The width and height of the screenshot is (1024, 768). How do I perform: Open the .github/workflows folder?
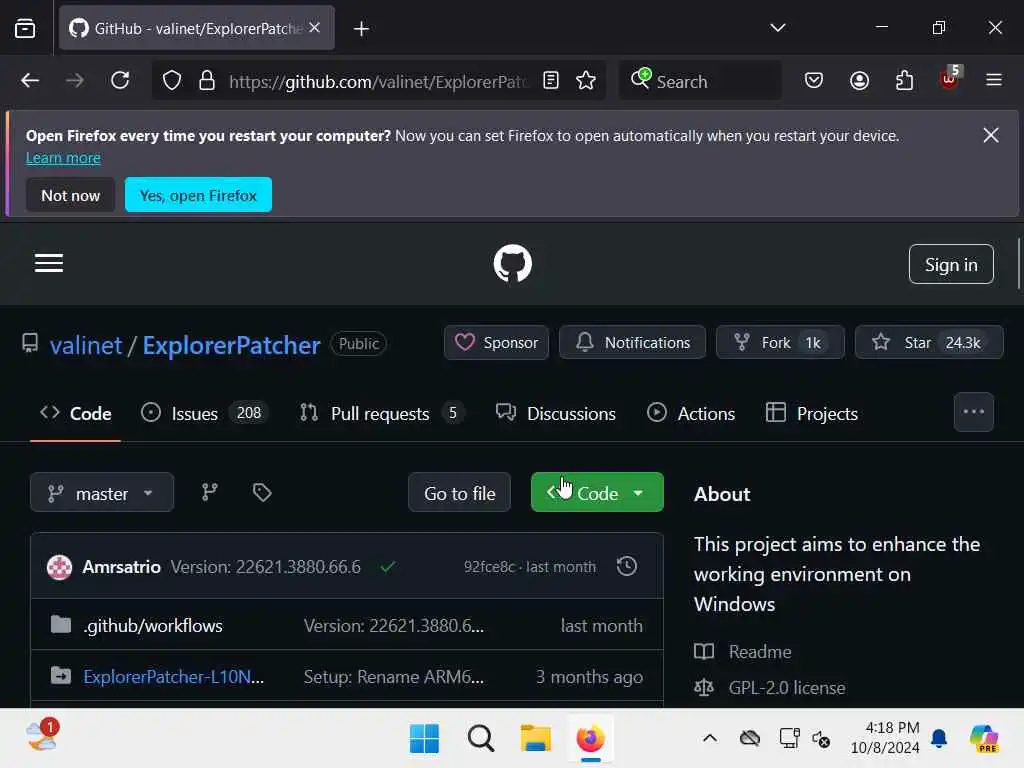[x=153, y=626]
